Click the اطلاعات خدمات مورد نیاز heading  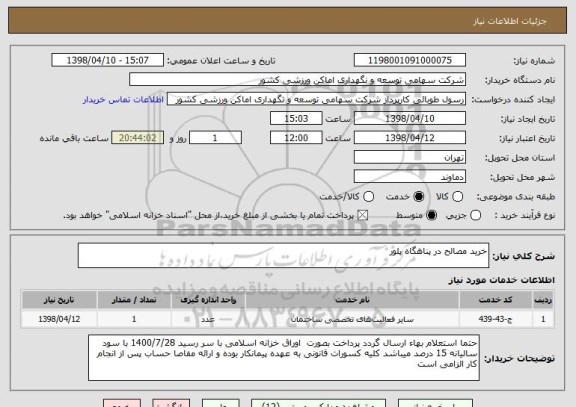coord(501,280)
